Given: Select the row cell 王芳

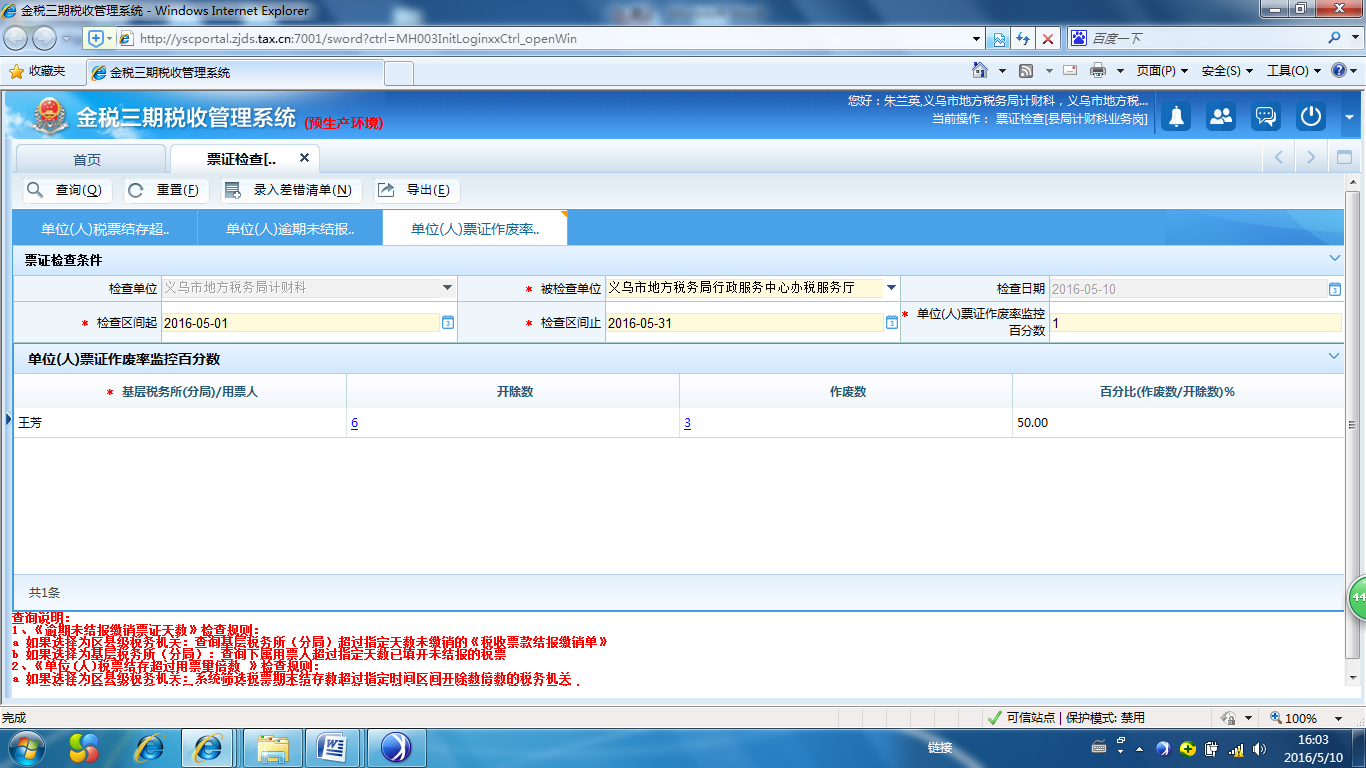Looking at the screenshot, I should click(x=180, y=423).
